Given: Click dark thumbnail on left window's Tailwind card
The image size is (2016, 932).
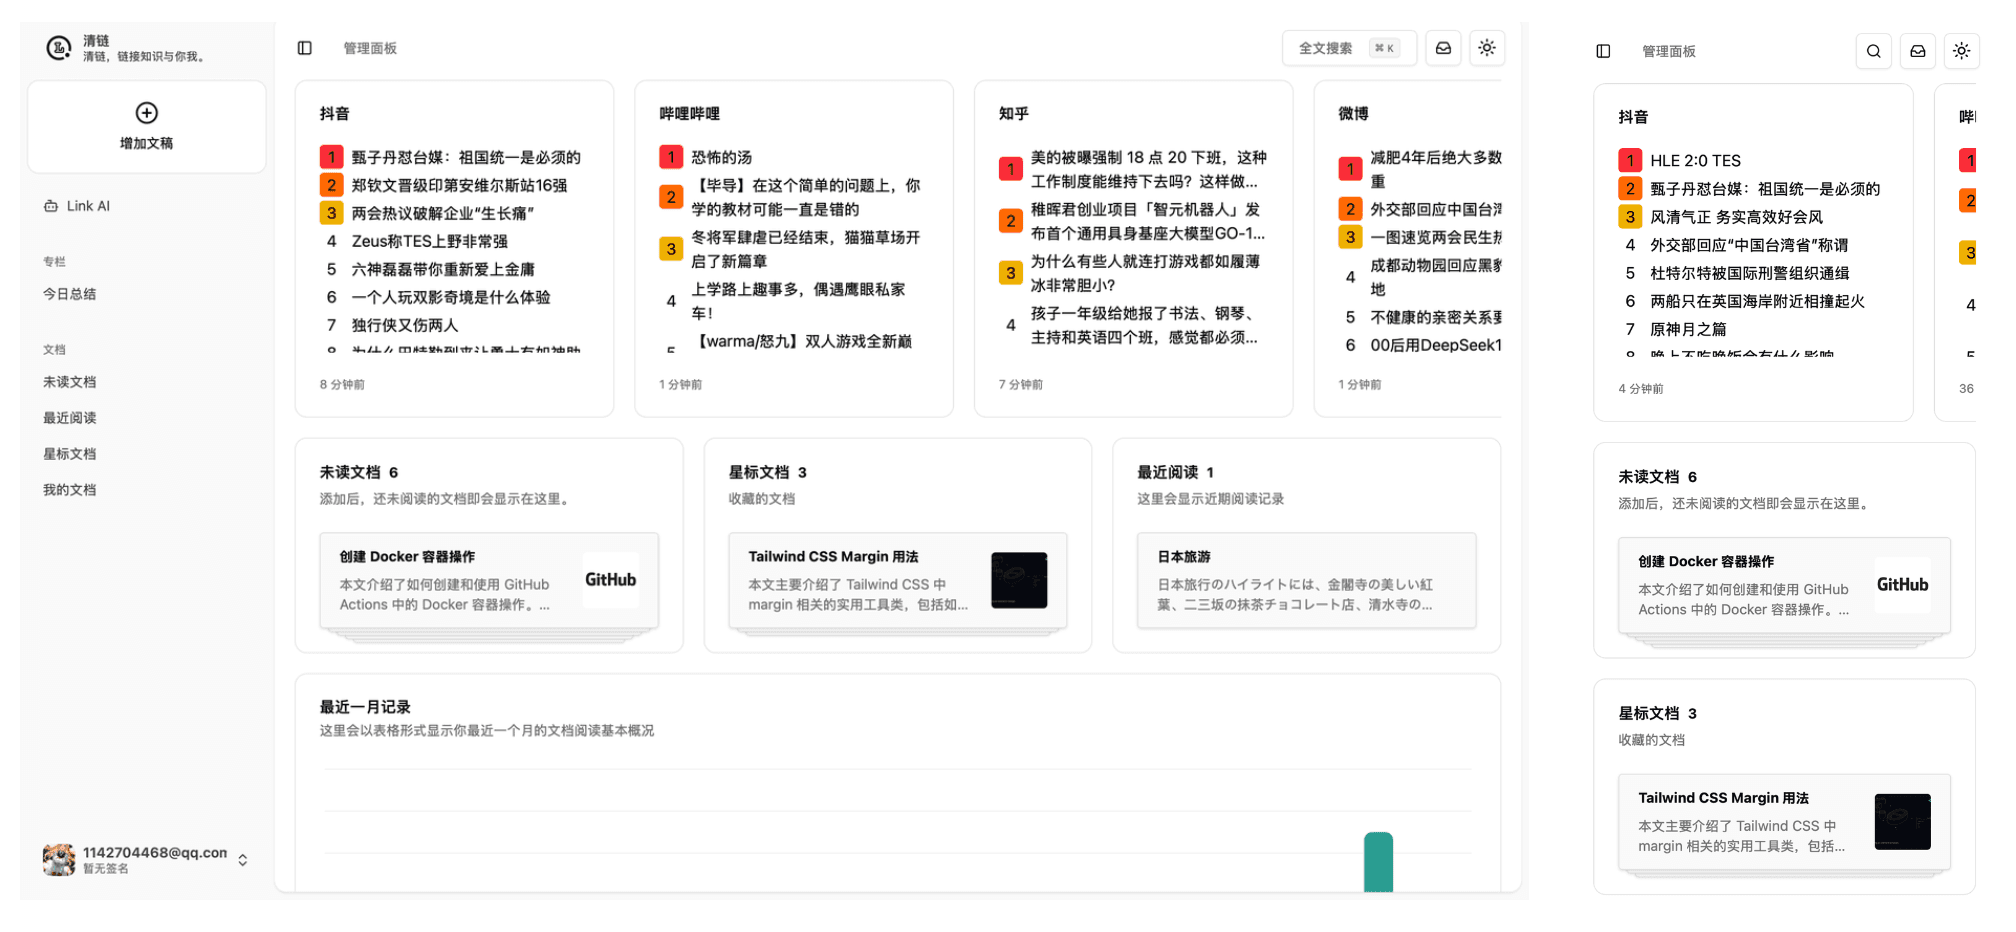Looking at the screenshot, I should click(1019, 580).
